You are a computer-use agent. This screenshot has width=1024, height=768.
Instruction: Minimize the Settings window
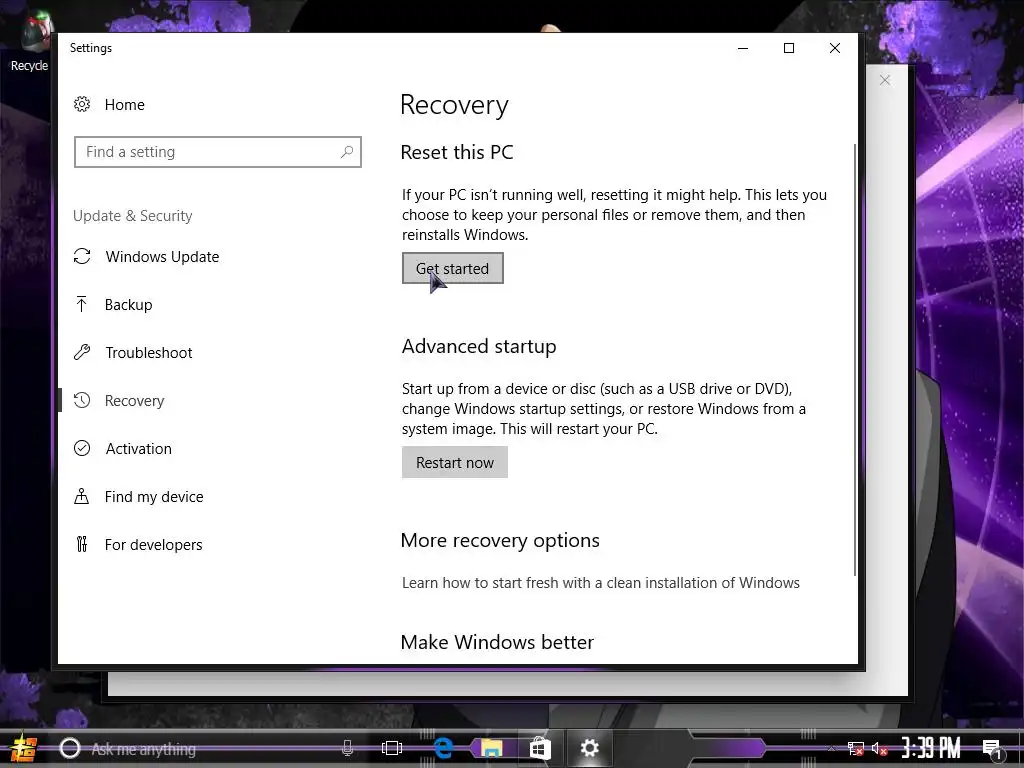(x=743, y=48)
